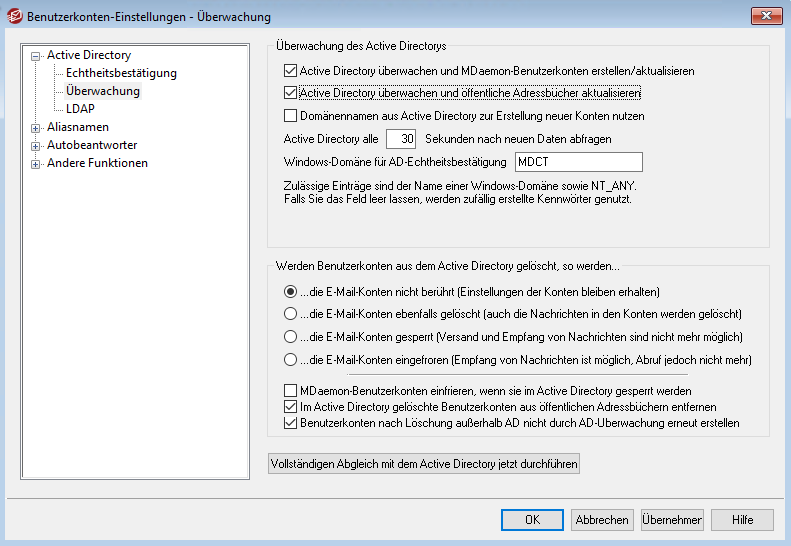This screenshot has height=546, width=791.
Task: Choose the E-Mail-Konten gesperrt radio option
Action: (x=290, y=337)
